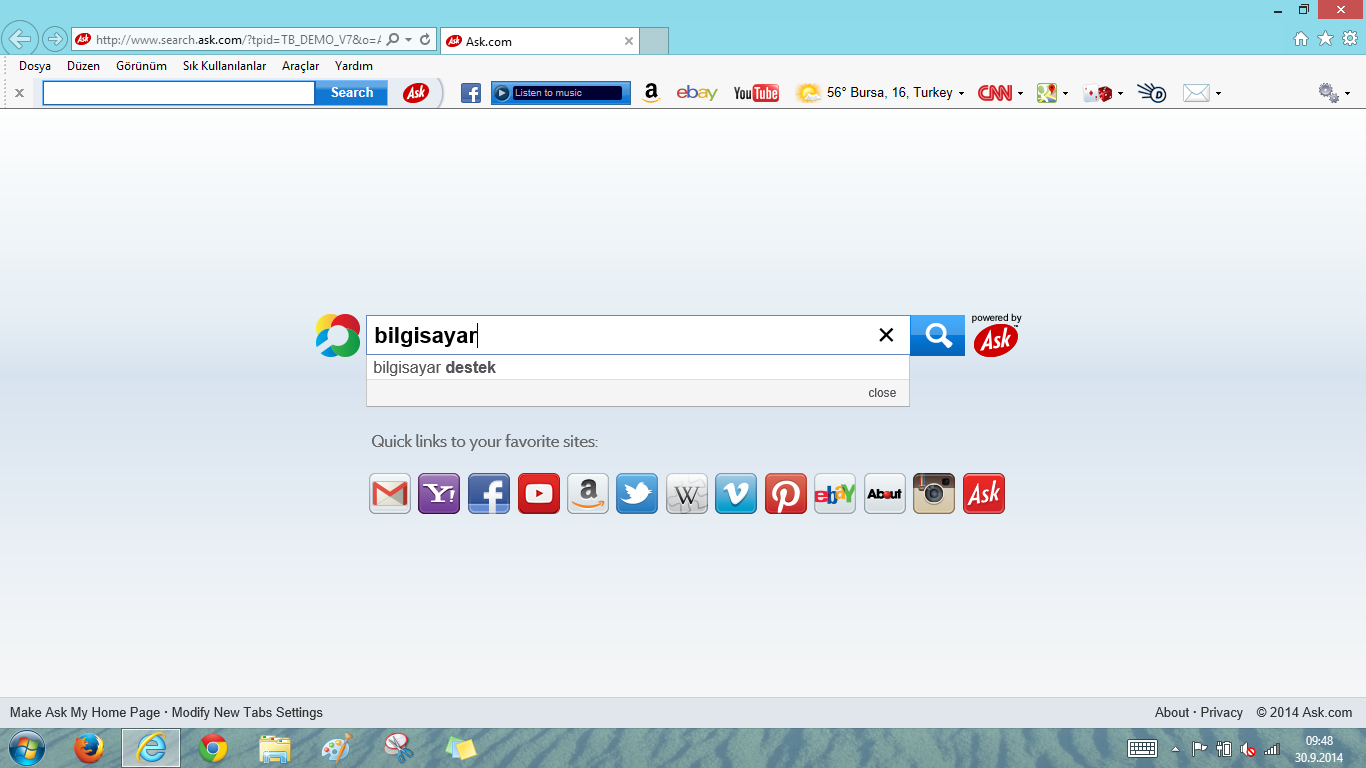Open the Sık Kullanılanlar menu
Viewport: 1366px width, 768px height.
(224, 66)
